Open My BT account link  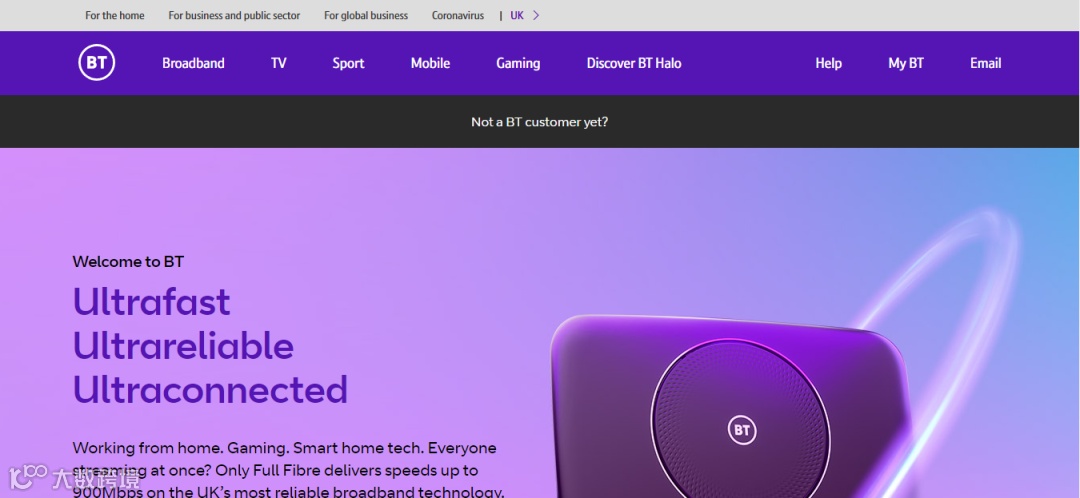click(x=906, y=63)
